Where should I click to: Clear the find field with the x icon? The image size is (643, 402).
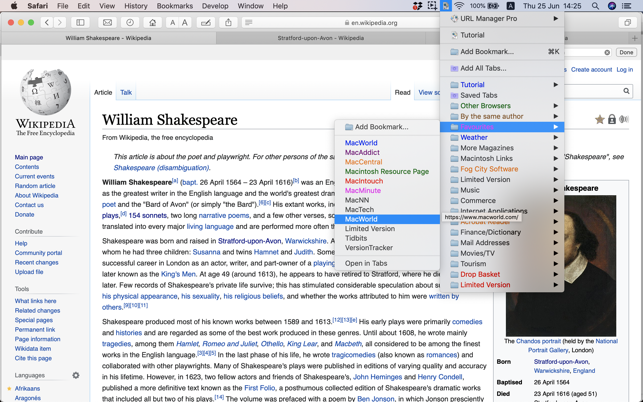click(x=607, y=53)
